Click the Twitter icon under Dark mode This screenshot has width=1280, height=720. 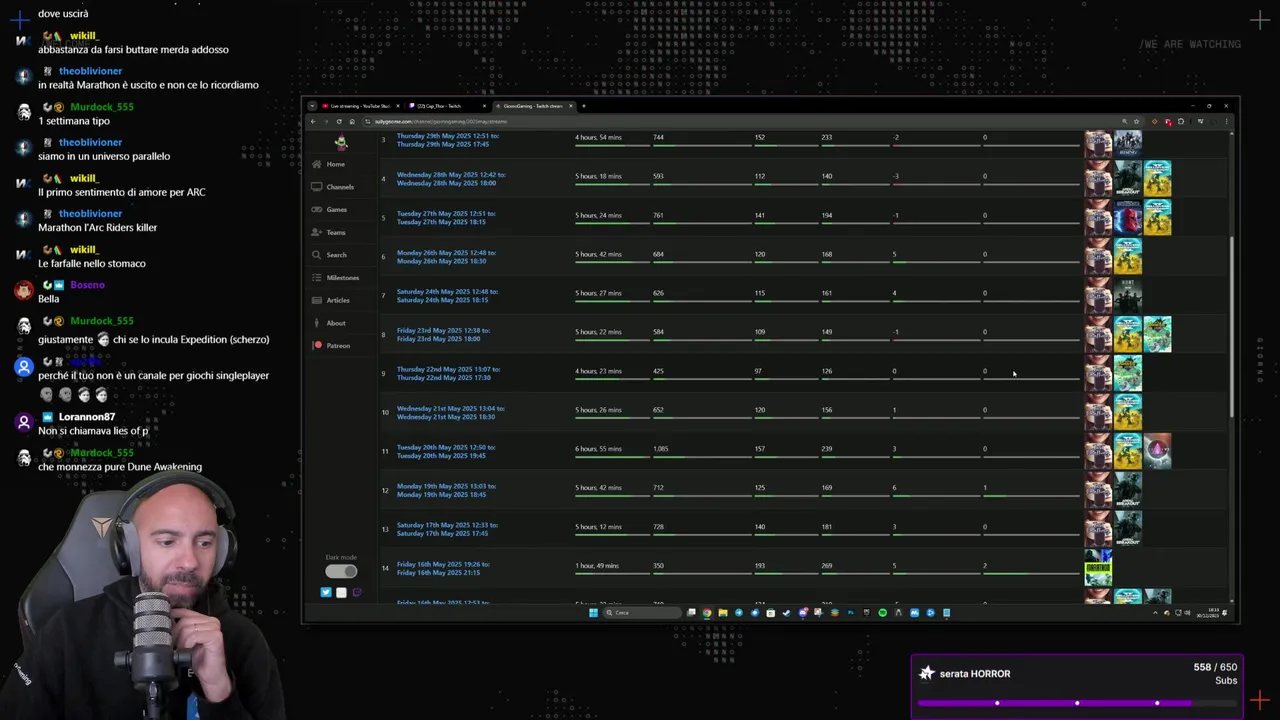pyautogui.click(x=326, y=592)
